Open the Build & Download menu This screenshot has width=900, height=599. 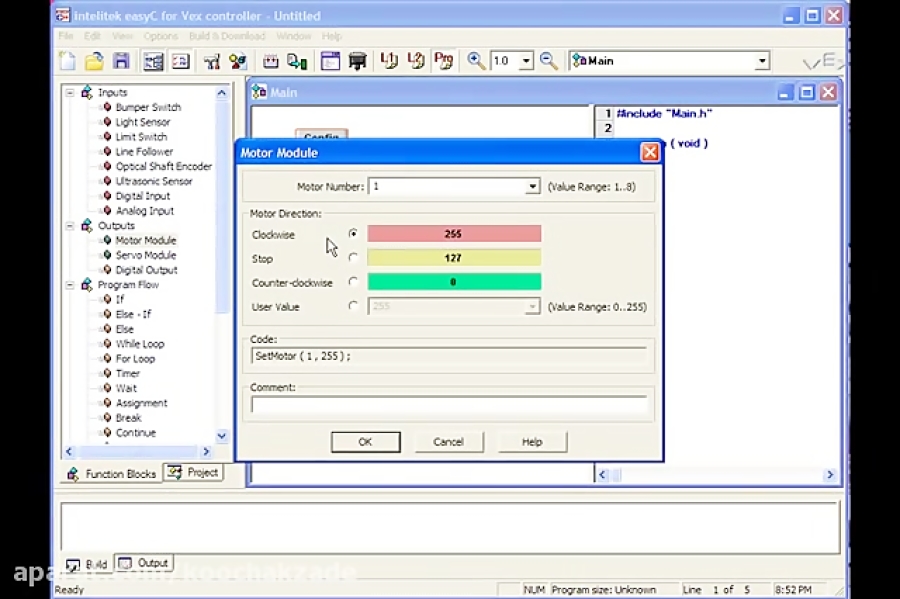(227, 36)
